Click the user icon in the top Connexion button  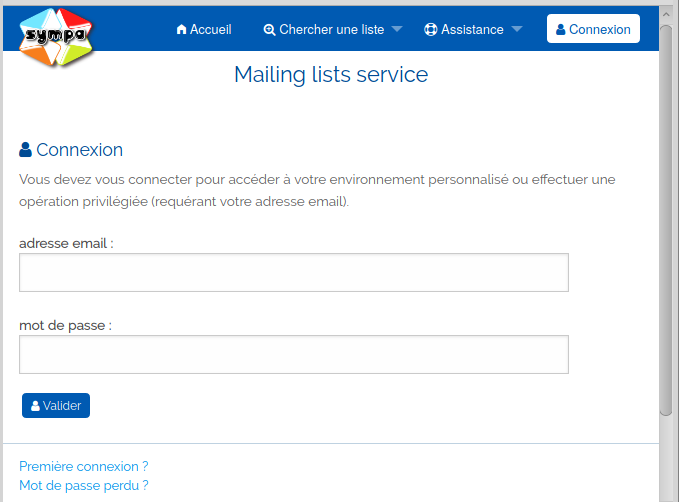tap(560, 30)
